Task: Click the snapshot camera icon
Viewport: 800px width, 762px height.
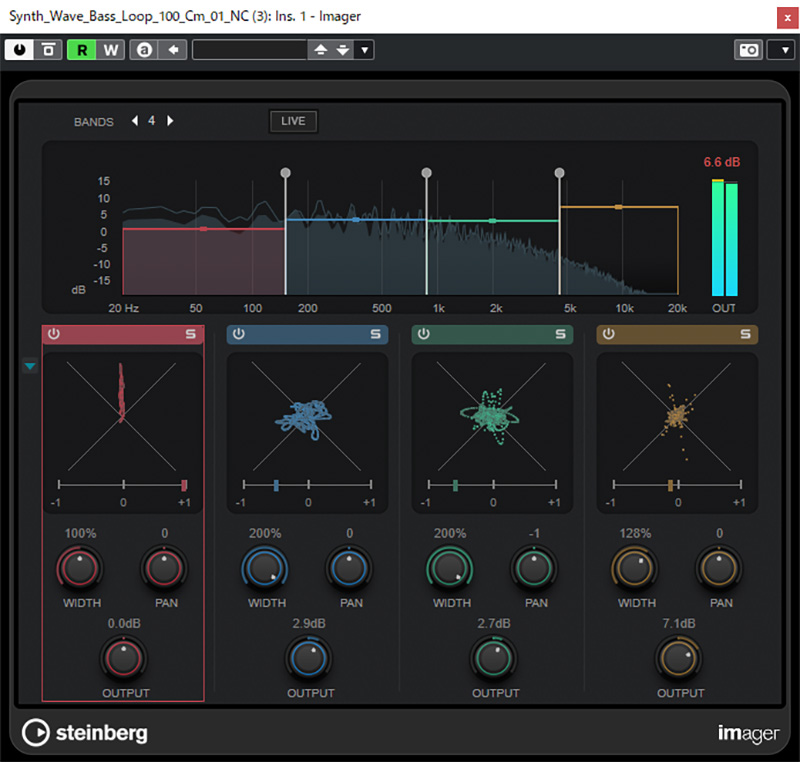Action: (x=748, y=50)
